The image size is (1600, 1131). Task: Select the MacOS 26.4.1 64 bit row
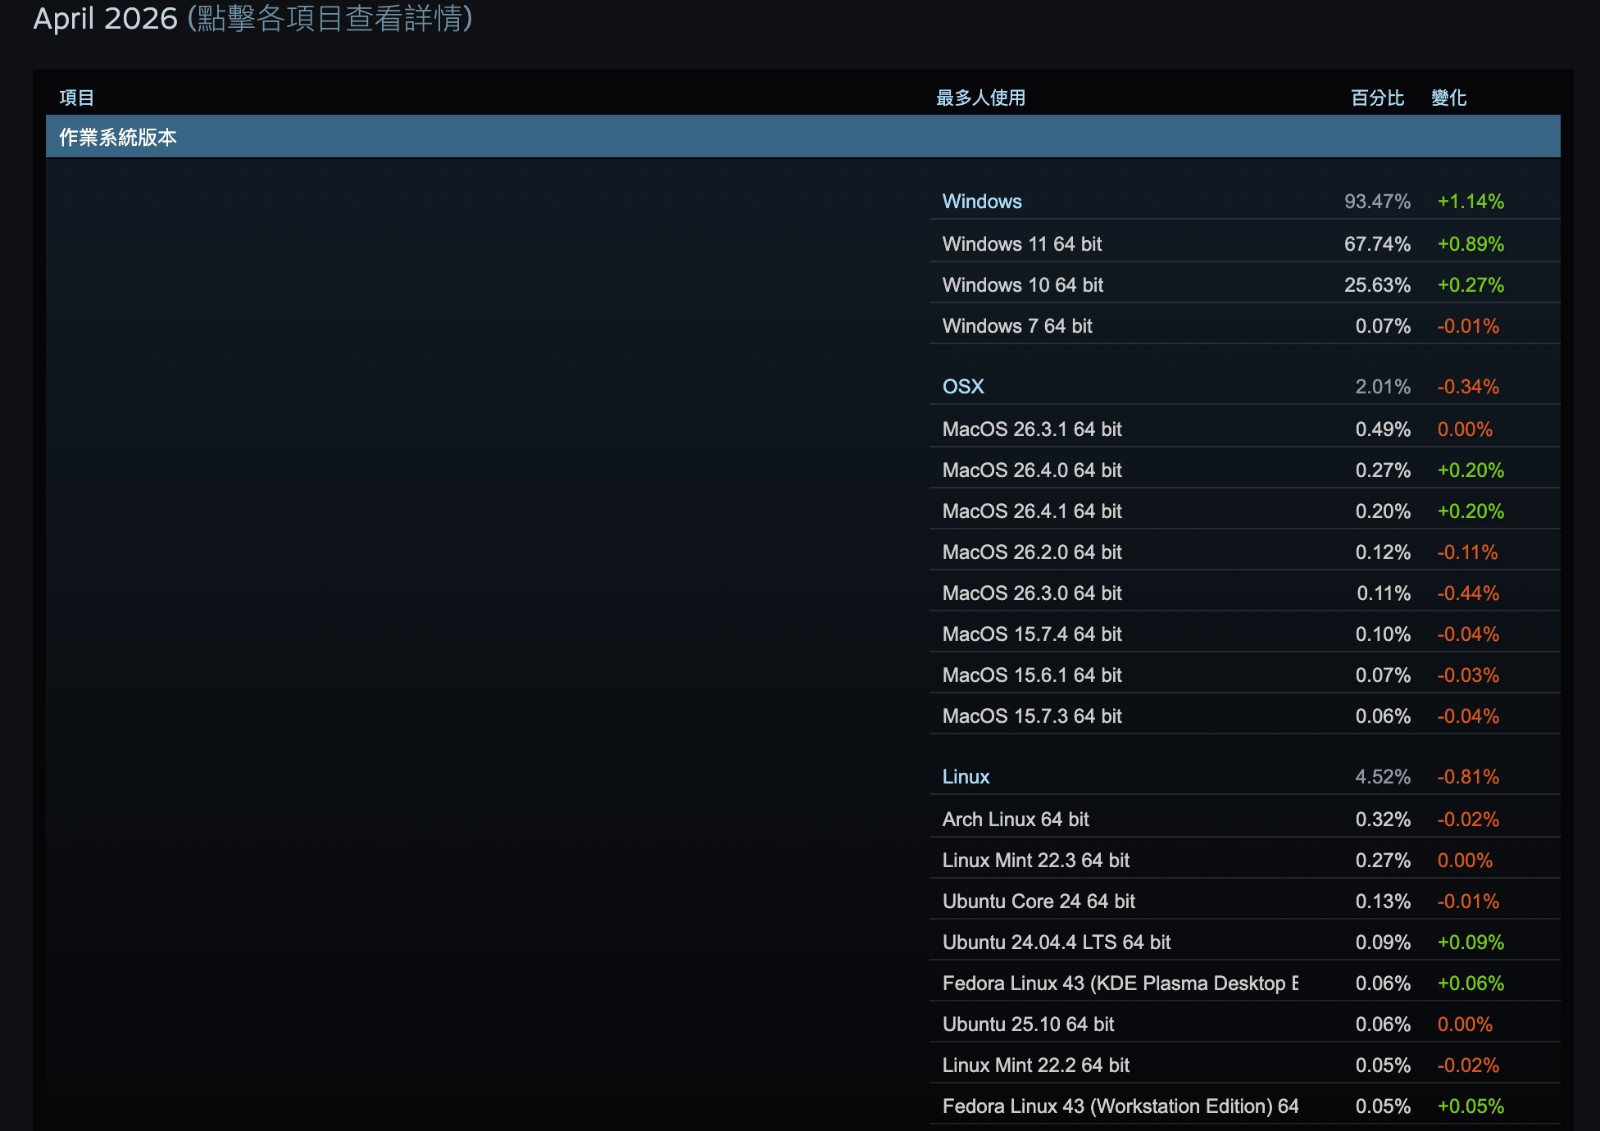tap(1245, 511)
